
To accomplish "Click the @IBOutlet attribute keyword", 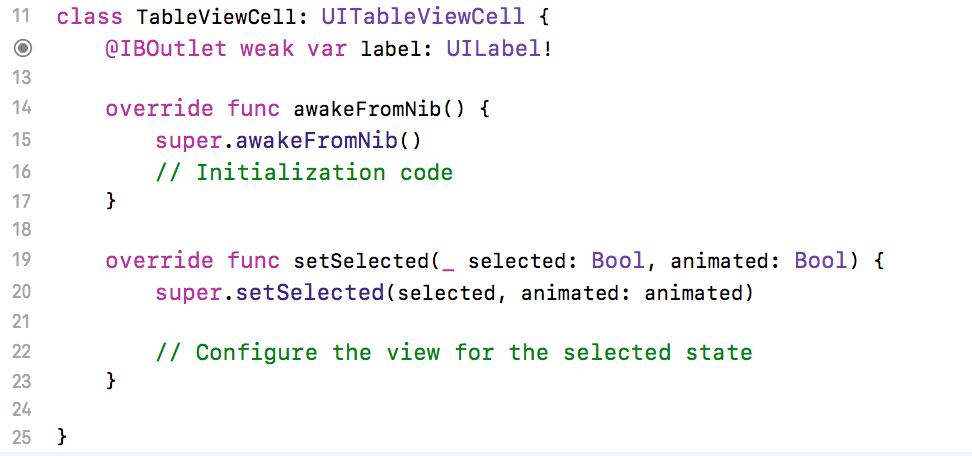I will tap(166, 48).
